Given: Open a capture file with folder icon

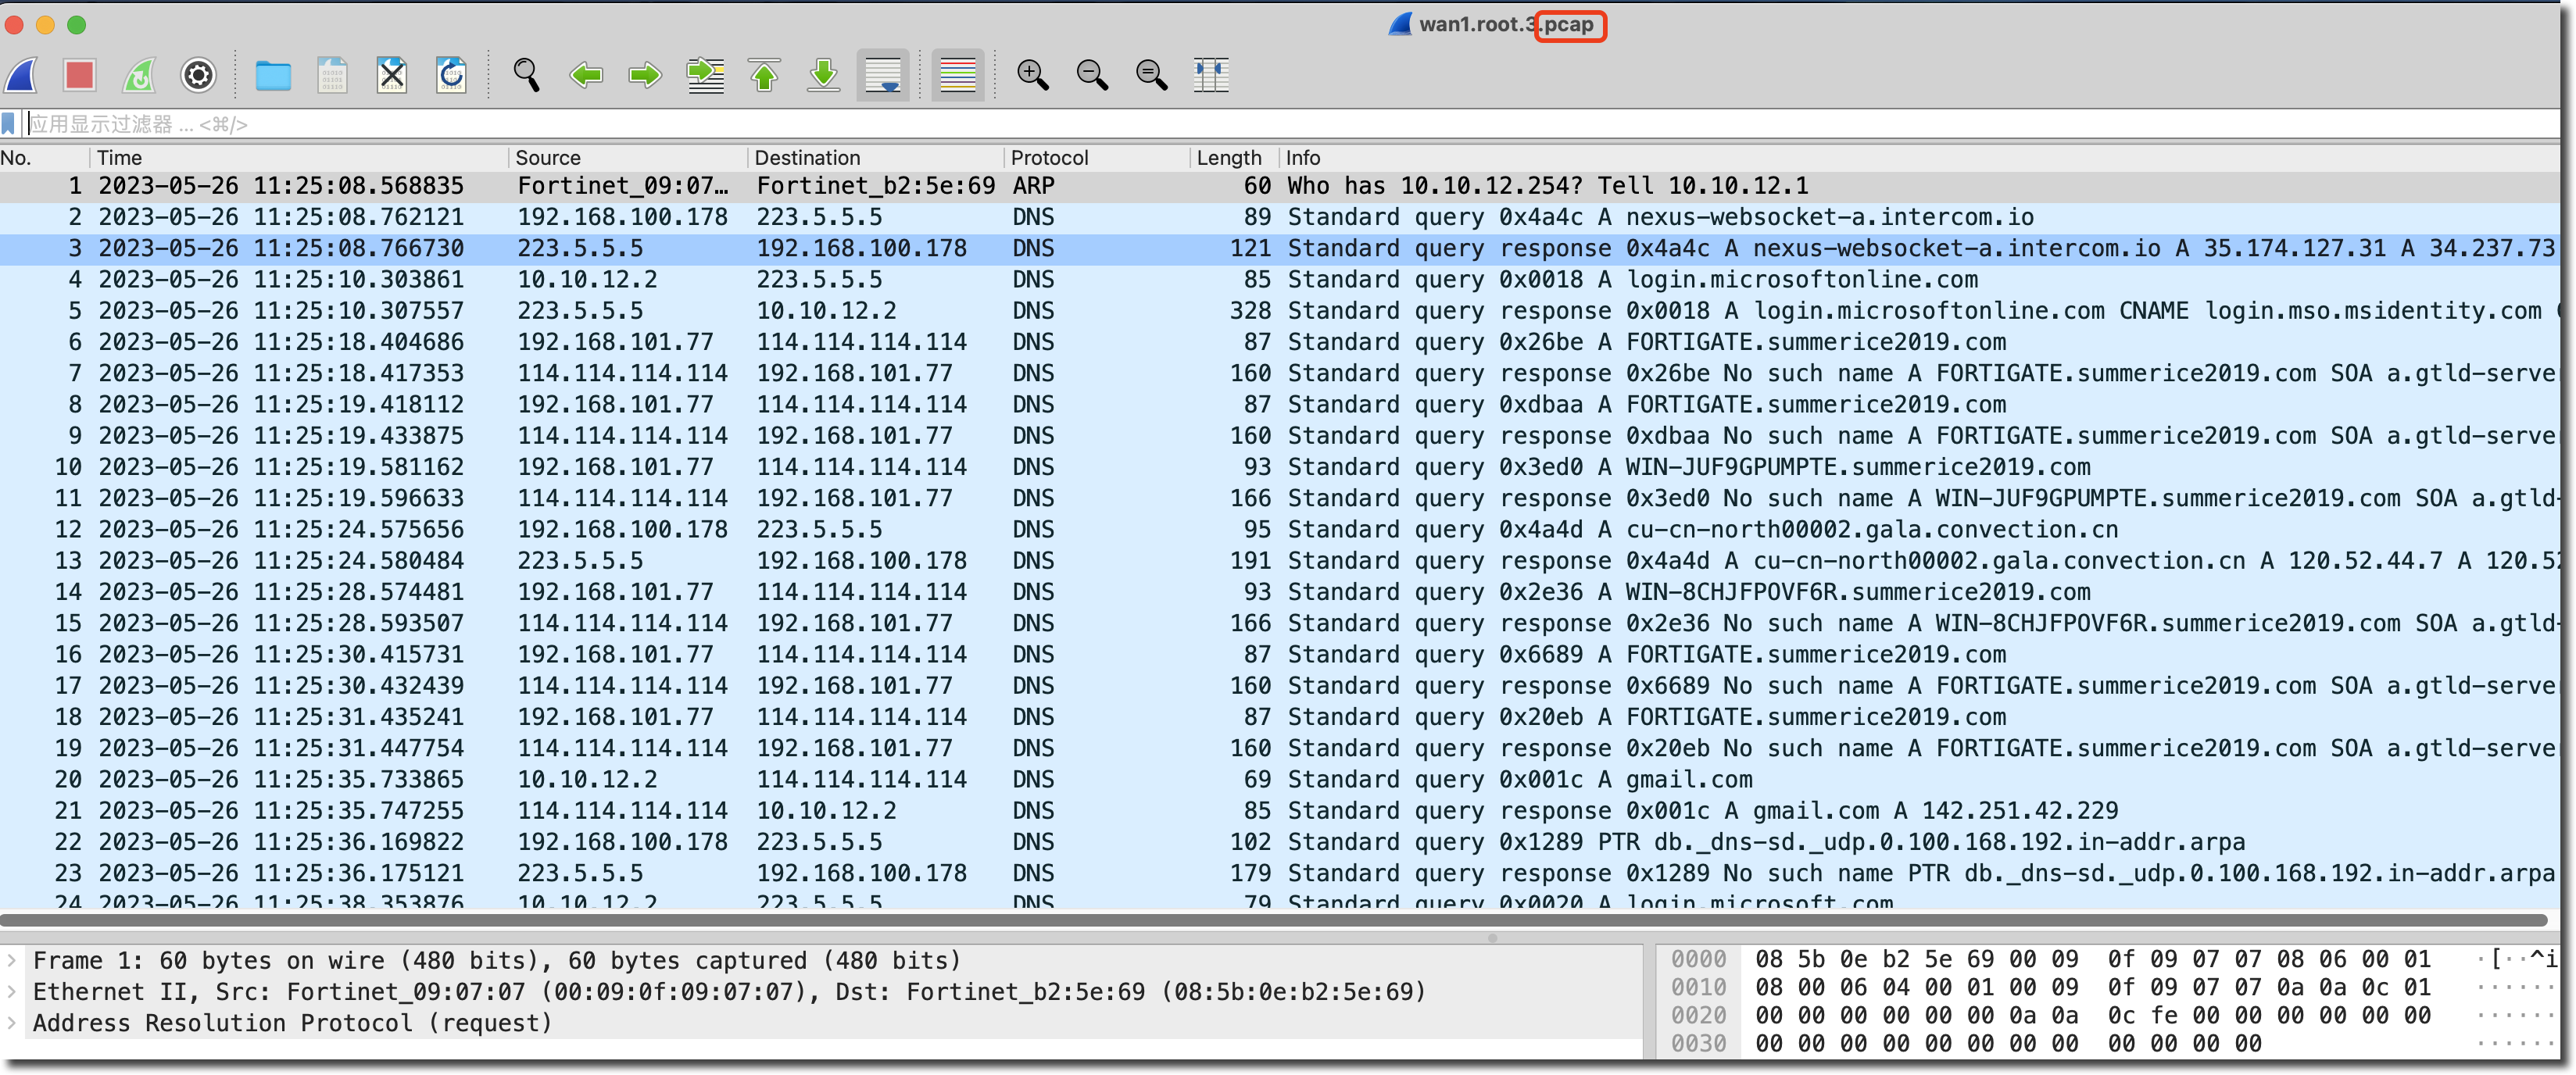Looking at the screenshot, I should pos(272,75).
